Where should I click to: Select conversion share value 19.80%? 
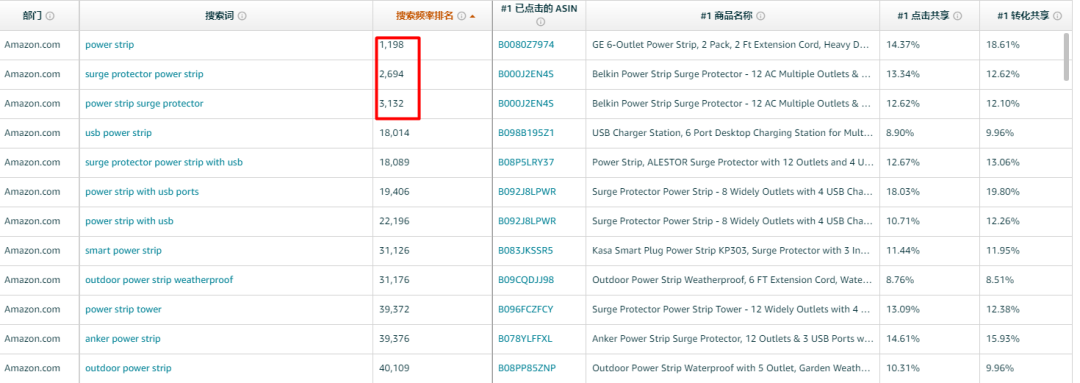[x=1003, y=192]
